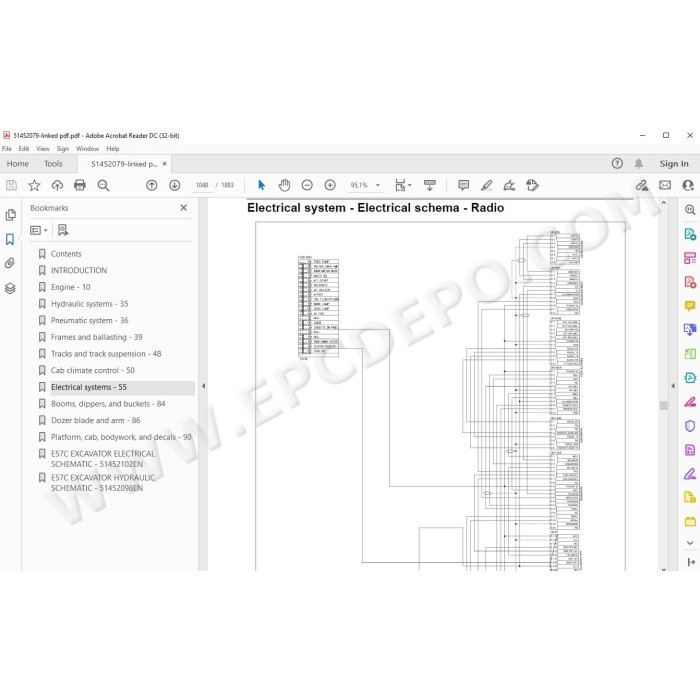This screenshot has width=700, height=700.
Task: Open Cab climate control - 50 bookmark
Action: [x=92, y=370]
